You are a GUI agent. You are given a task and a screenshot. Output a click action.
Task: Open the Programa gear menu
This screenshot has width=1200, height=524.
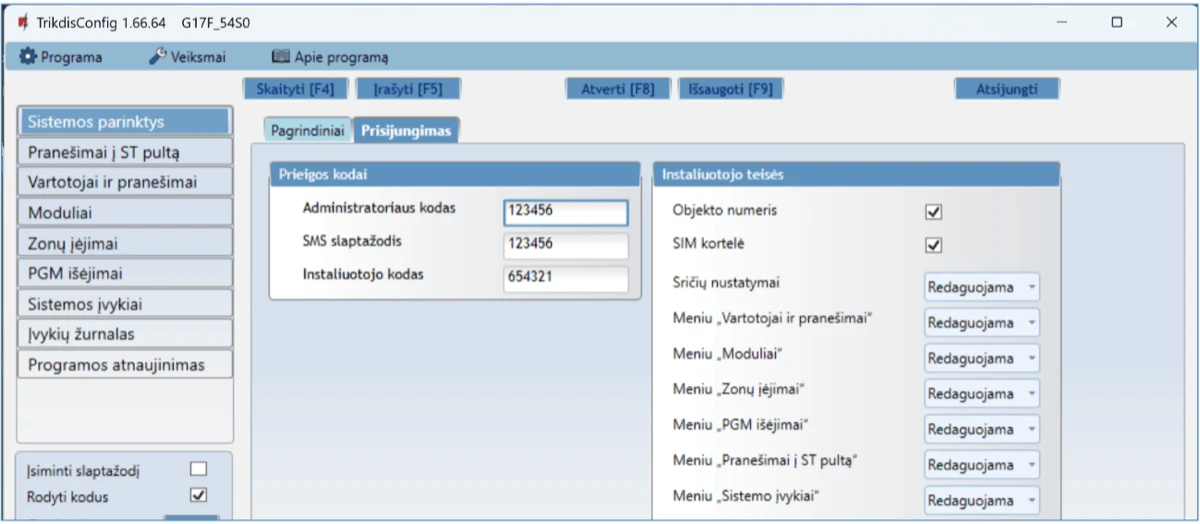pyautogui.click(x=61, y=57)
